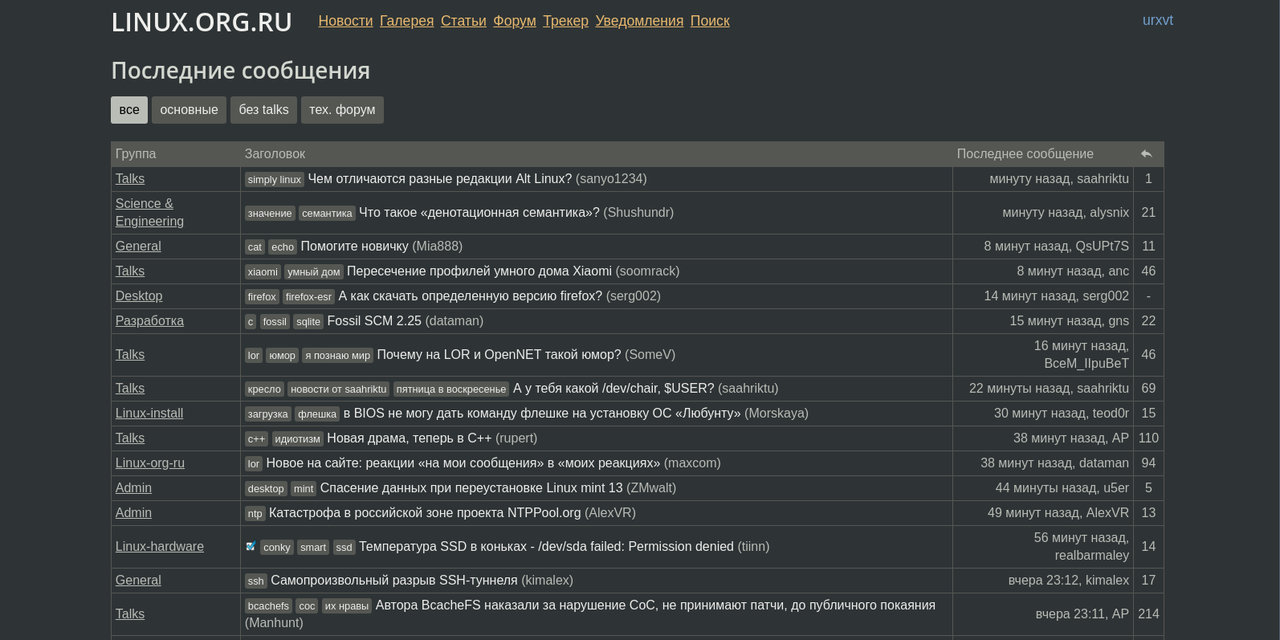Viewport: 1280px width, 640px height.
Task: Click the 'sqlite' tag
Action: [x=309, y=322]
